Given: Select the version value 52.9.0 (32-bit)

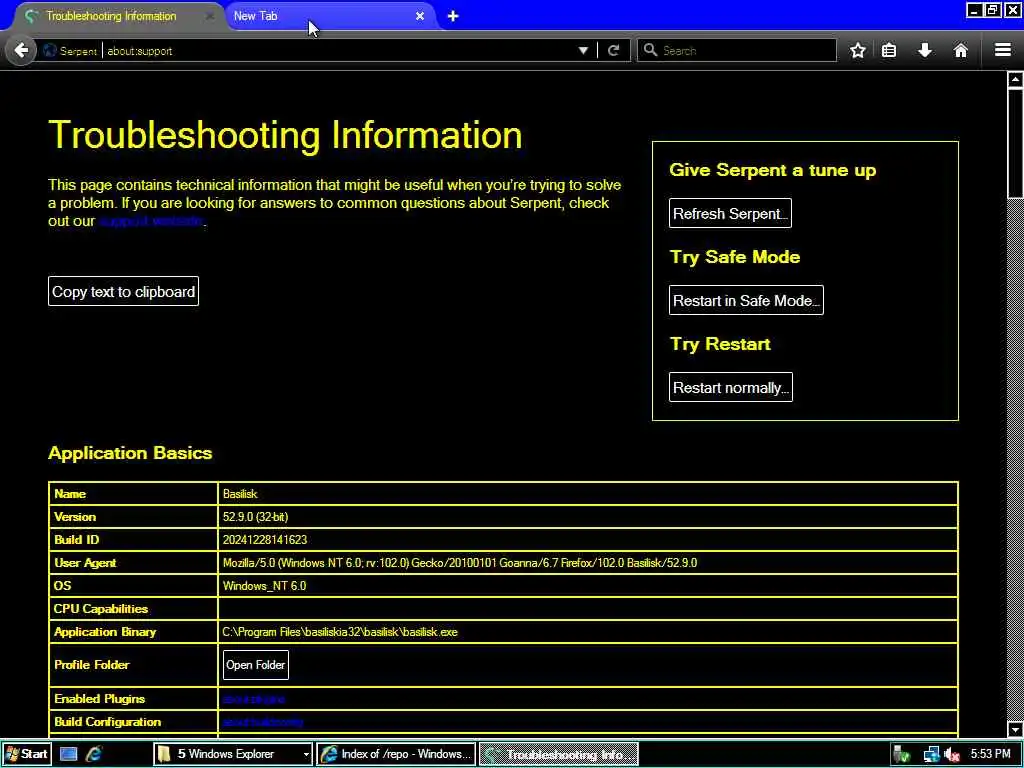Looking at the screenshot, I should click(x=255, y=517).
